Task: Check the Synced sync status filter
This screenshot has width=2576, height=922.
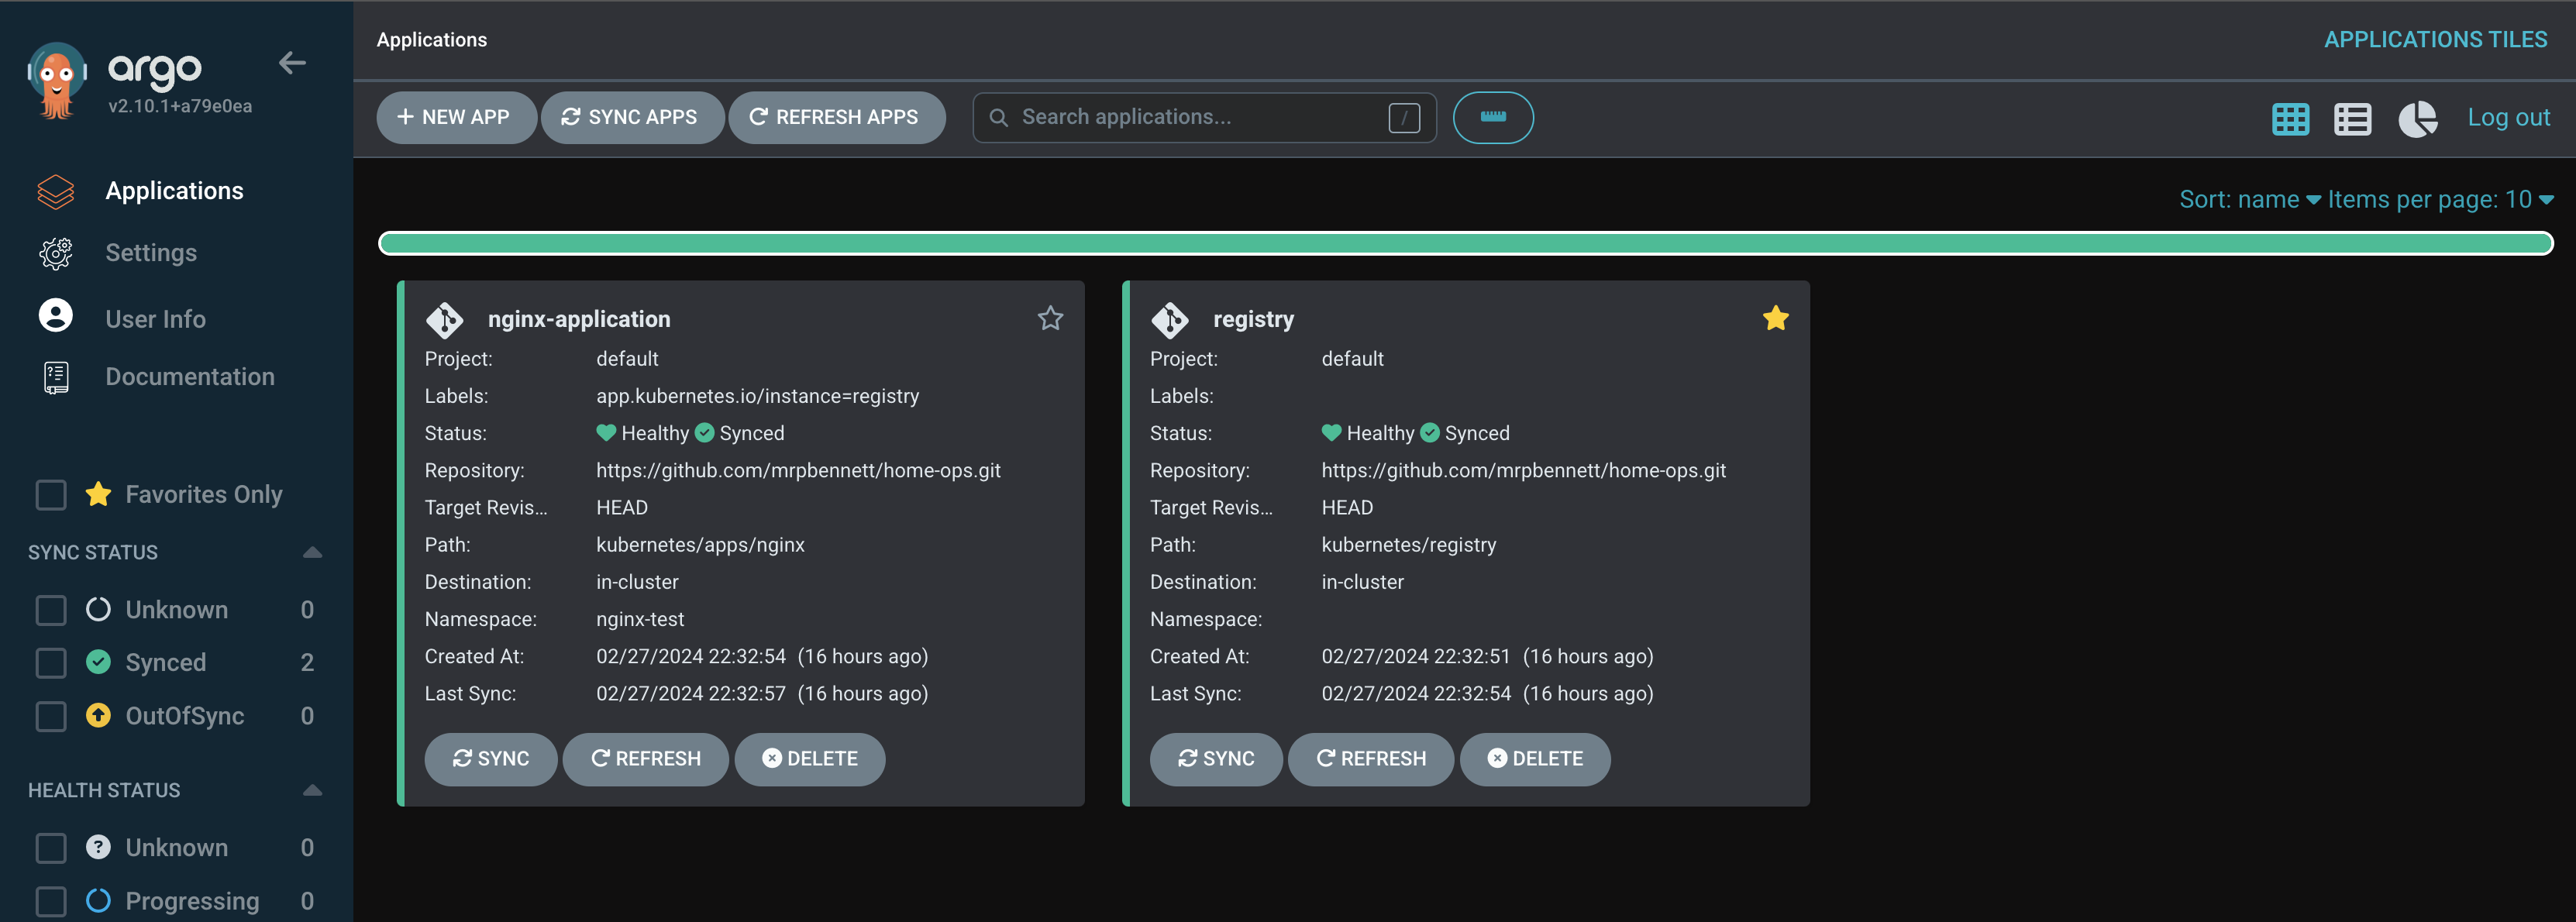Action: point(50,662)
